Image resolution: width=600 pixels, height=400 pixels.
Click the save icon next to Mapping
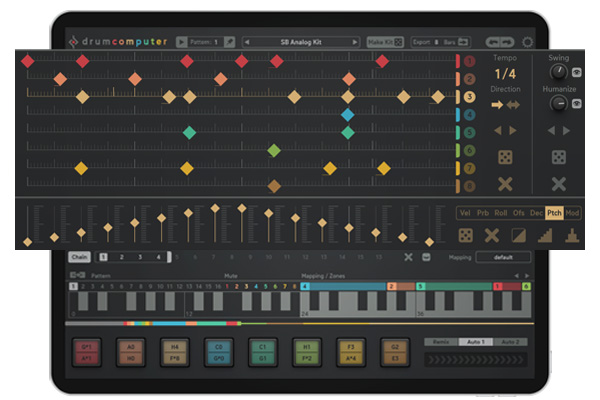426,257
